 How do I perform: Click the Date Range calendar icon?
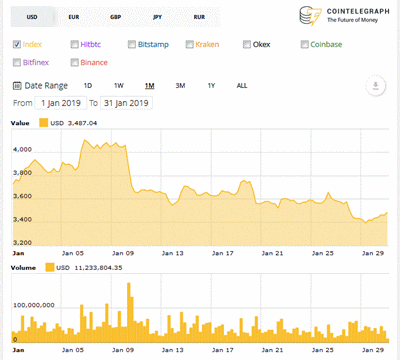[x=17, y=86]
